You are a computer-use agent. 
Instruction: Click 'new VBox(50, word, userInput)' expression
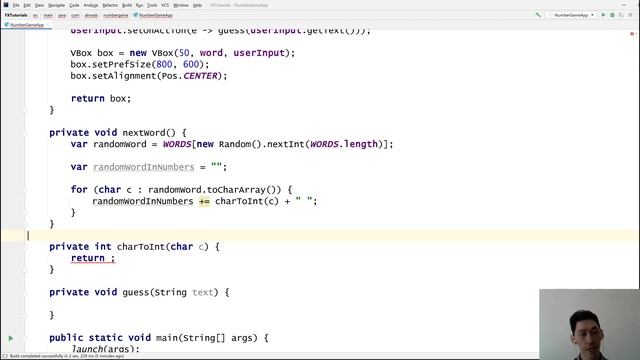[209, 53]
